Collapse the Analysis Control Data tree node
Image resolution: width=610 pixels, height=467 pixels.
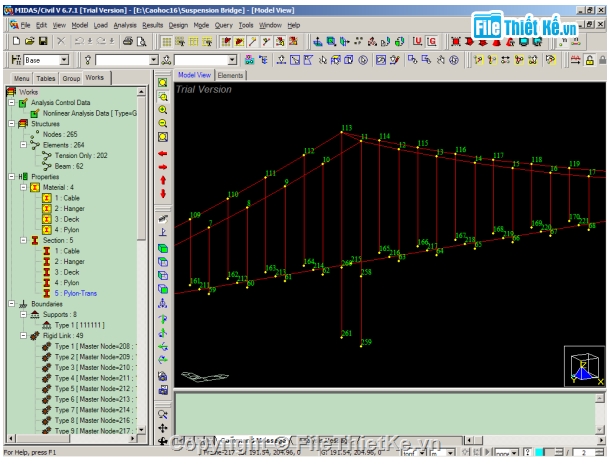[x=12, y=103]
